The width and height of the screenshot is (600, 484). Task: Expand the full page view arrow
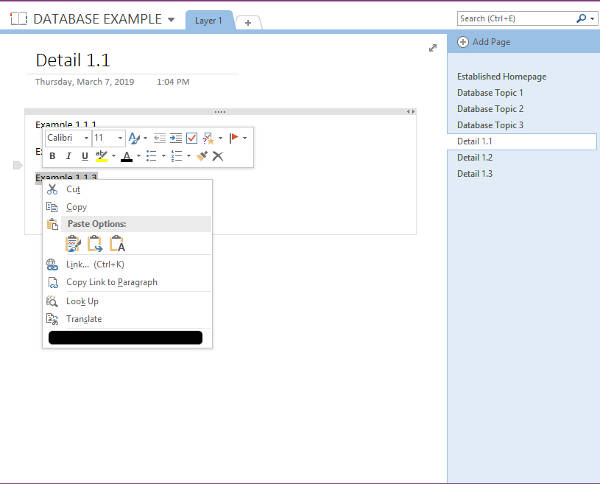[x=432, y=47]
